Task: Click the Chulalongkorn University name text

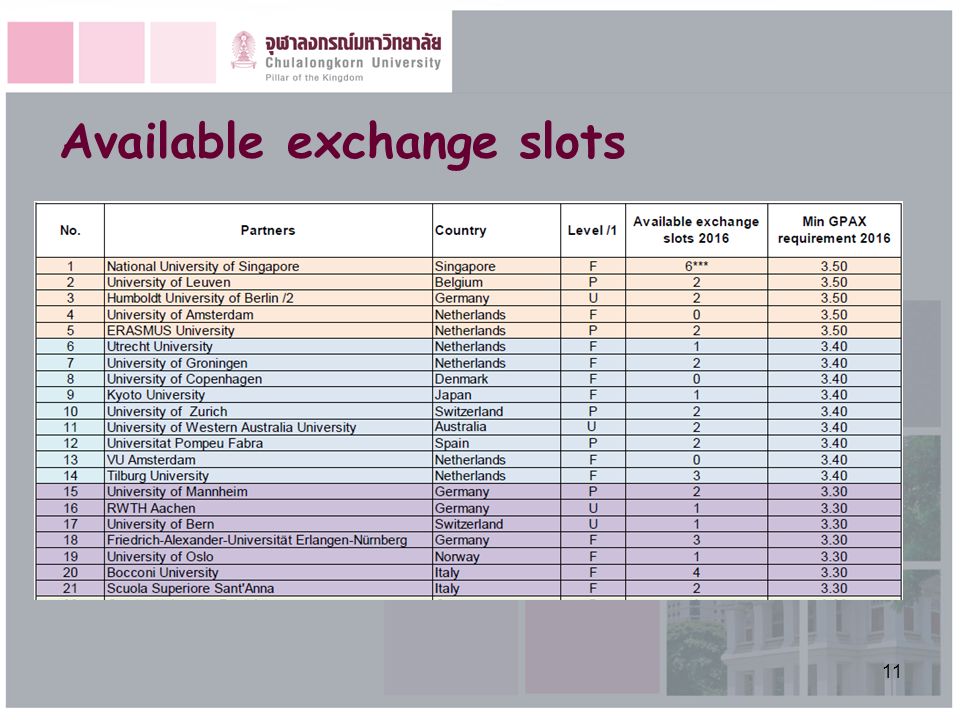Action: [x=353, y=63]
